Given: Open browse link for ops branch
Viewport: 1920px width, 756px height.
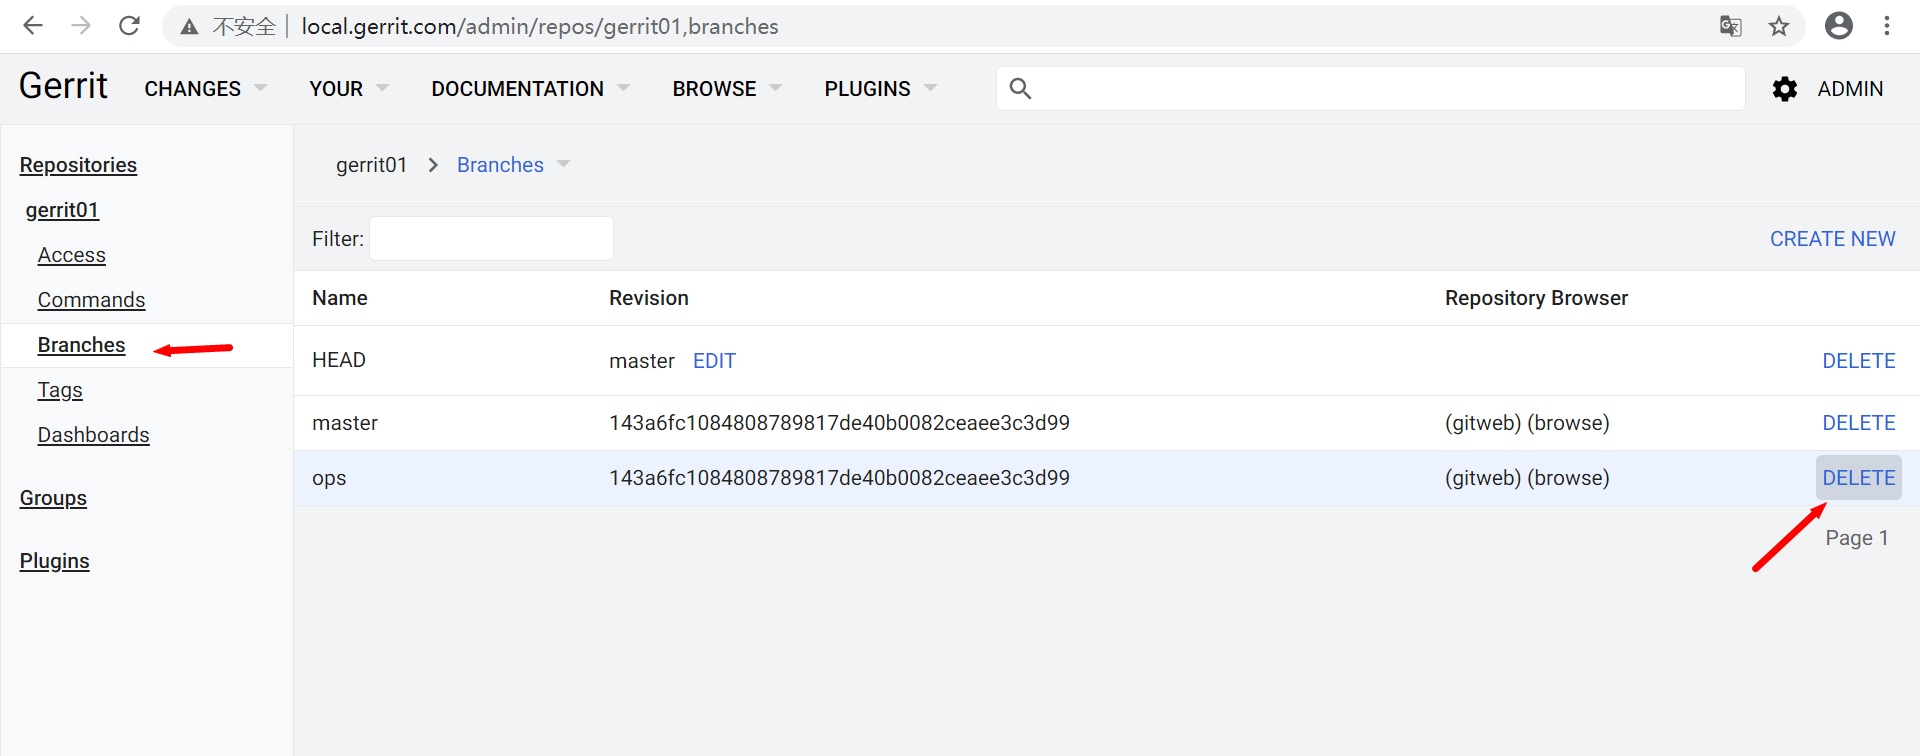Looking at the screenshot, I should click(x=1568, y=478).
